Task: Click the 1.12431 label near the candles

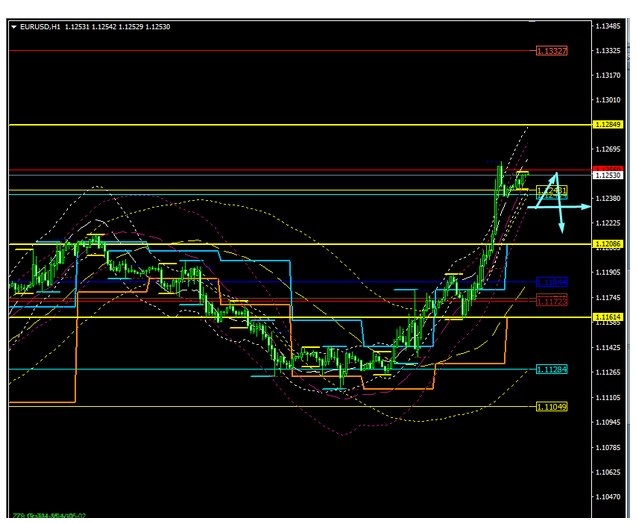Action: click(x=551, y=190)
